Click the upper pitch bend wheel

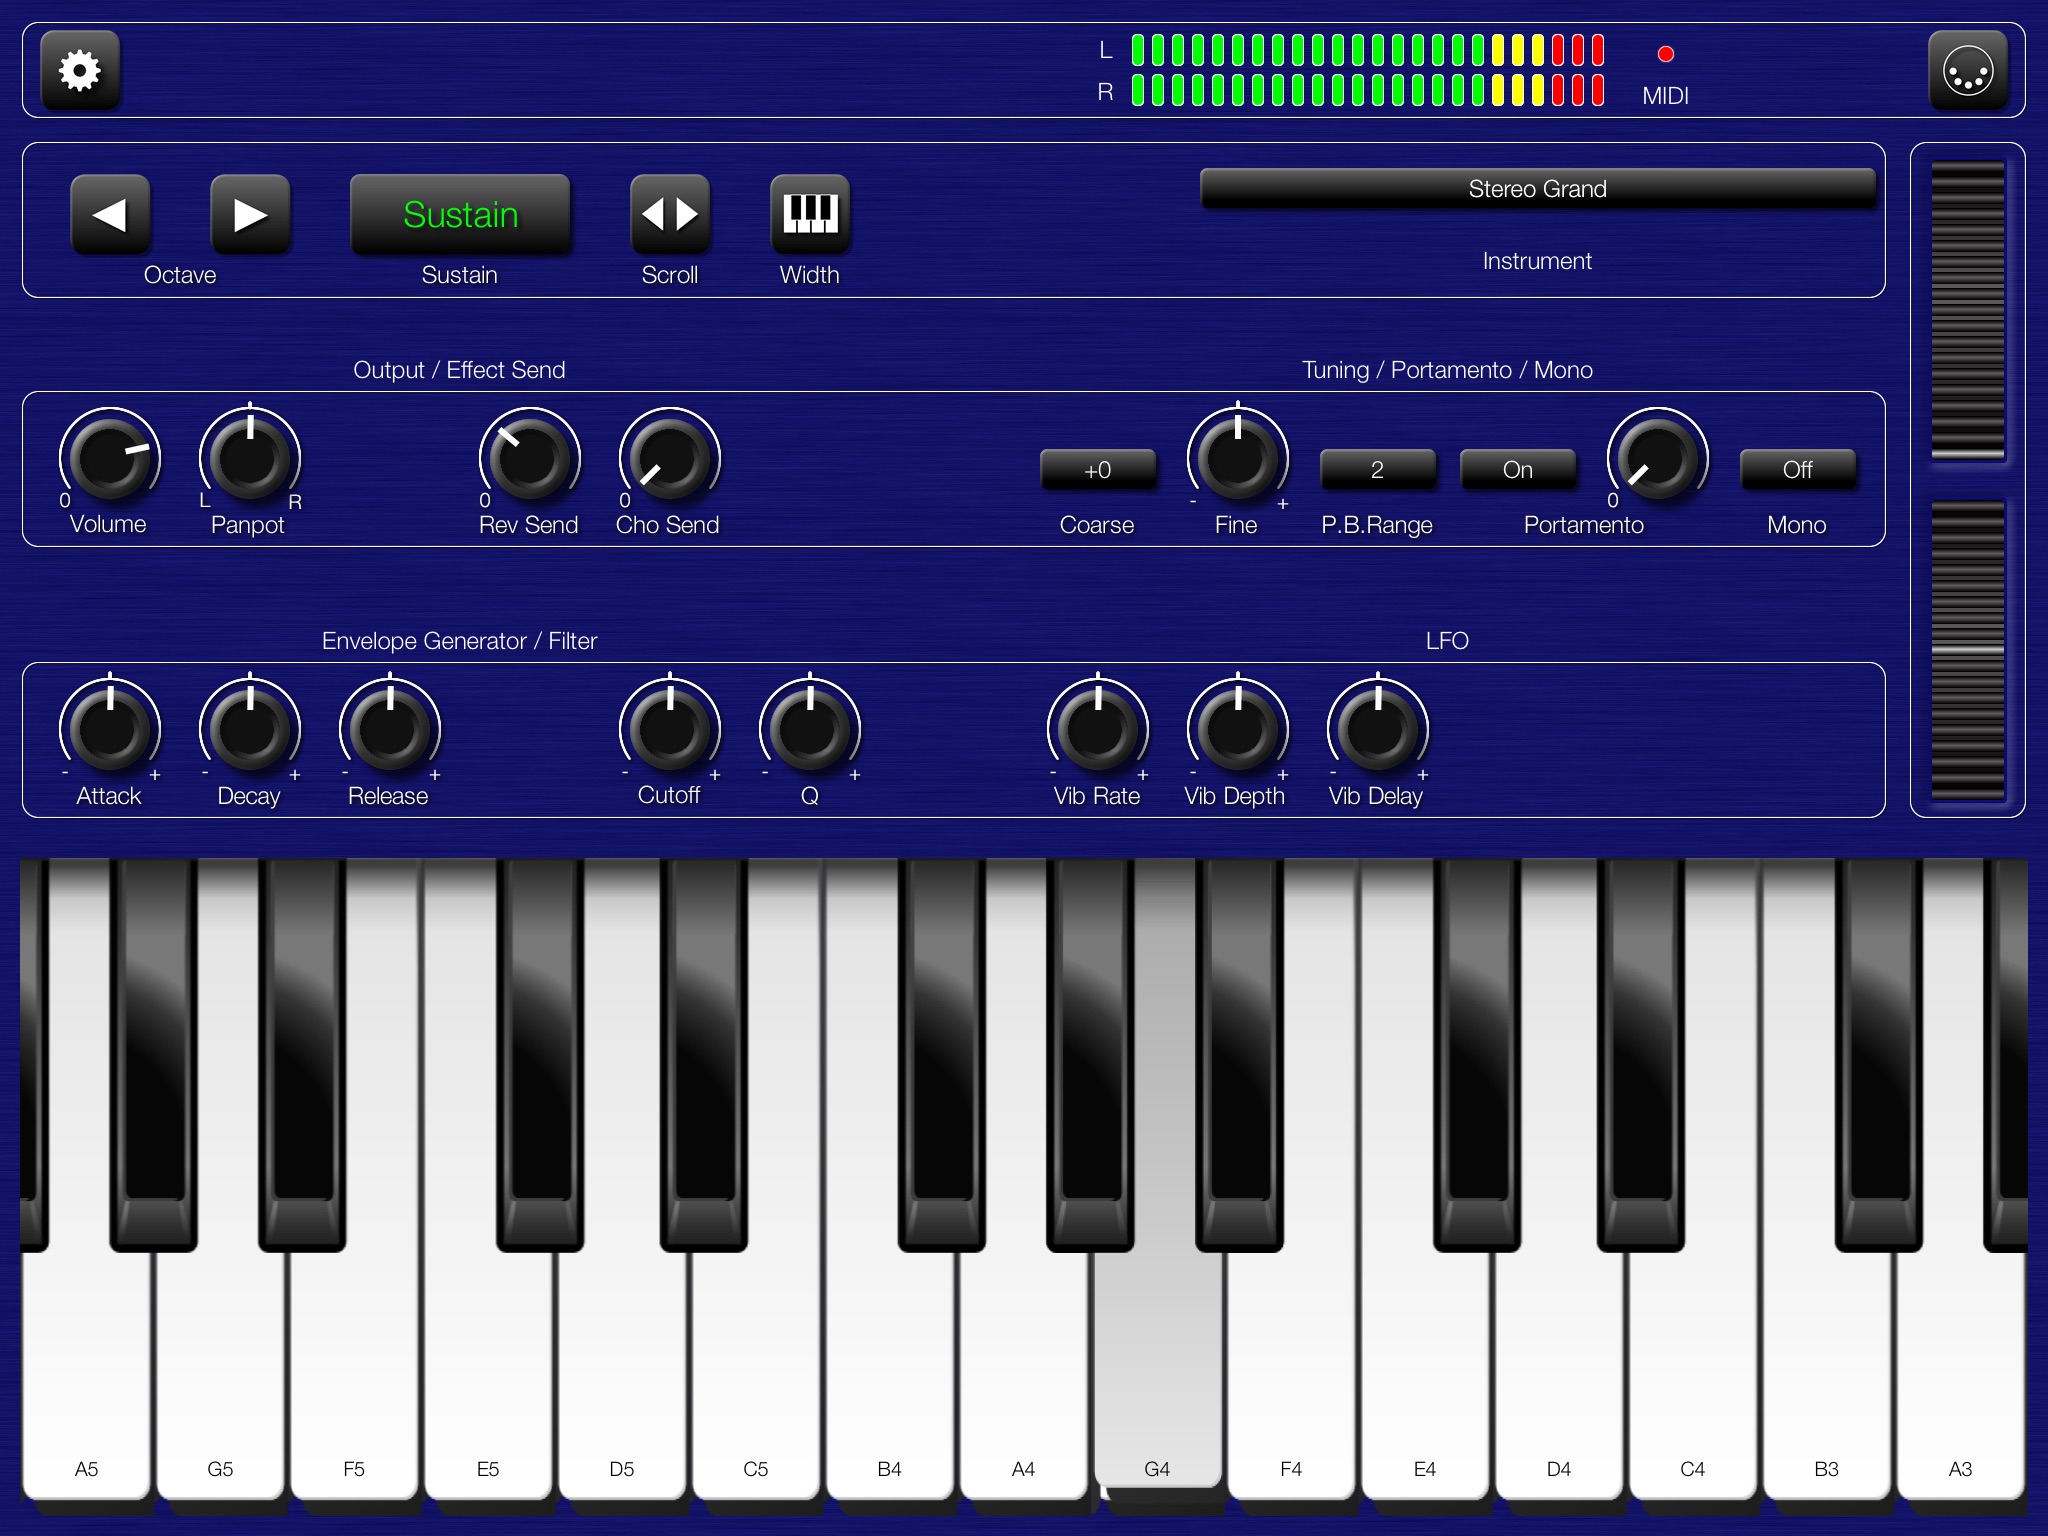1967,310
